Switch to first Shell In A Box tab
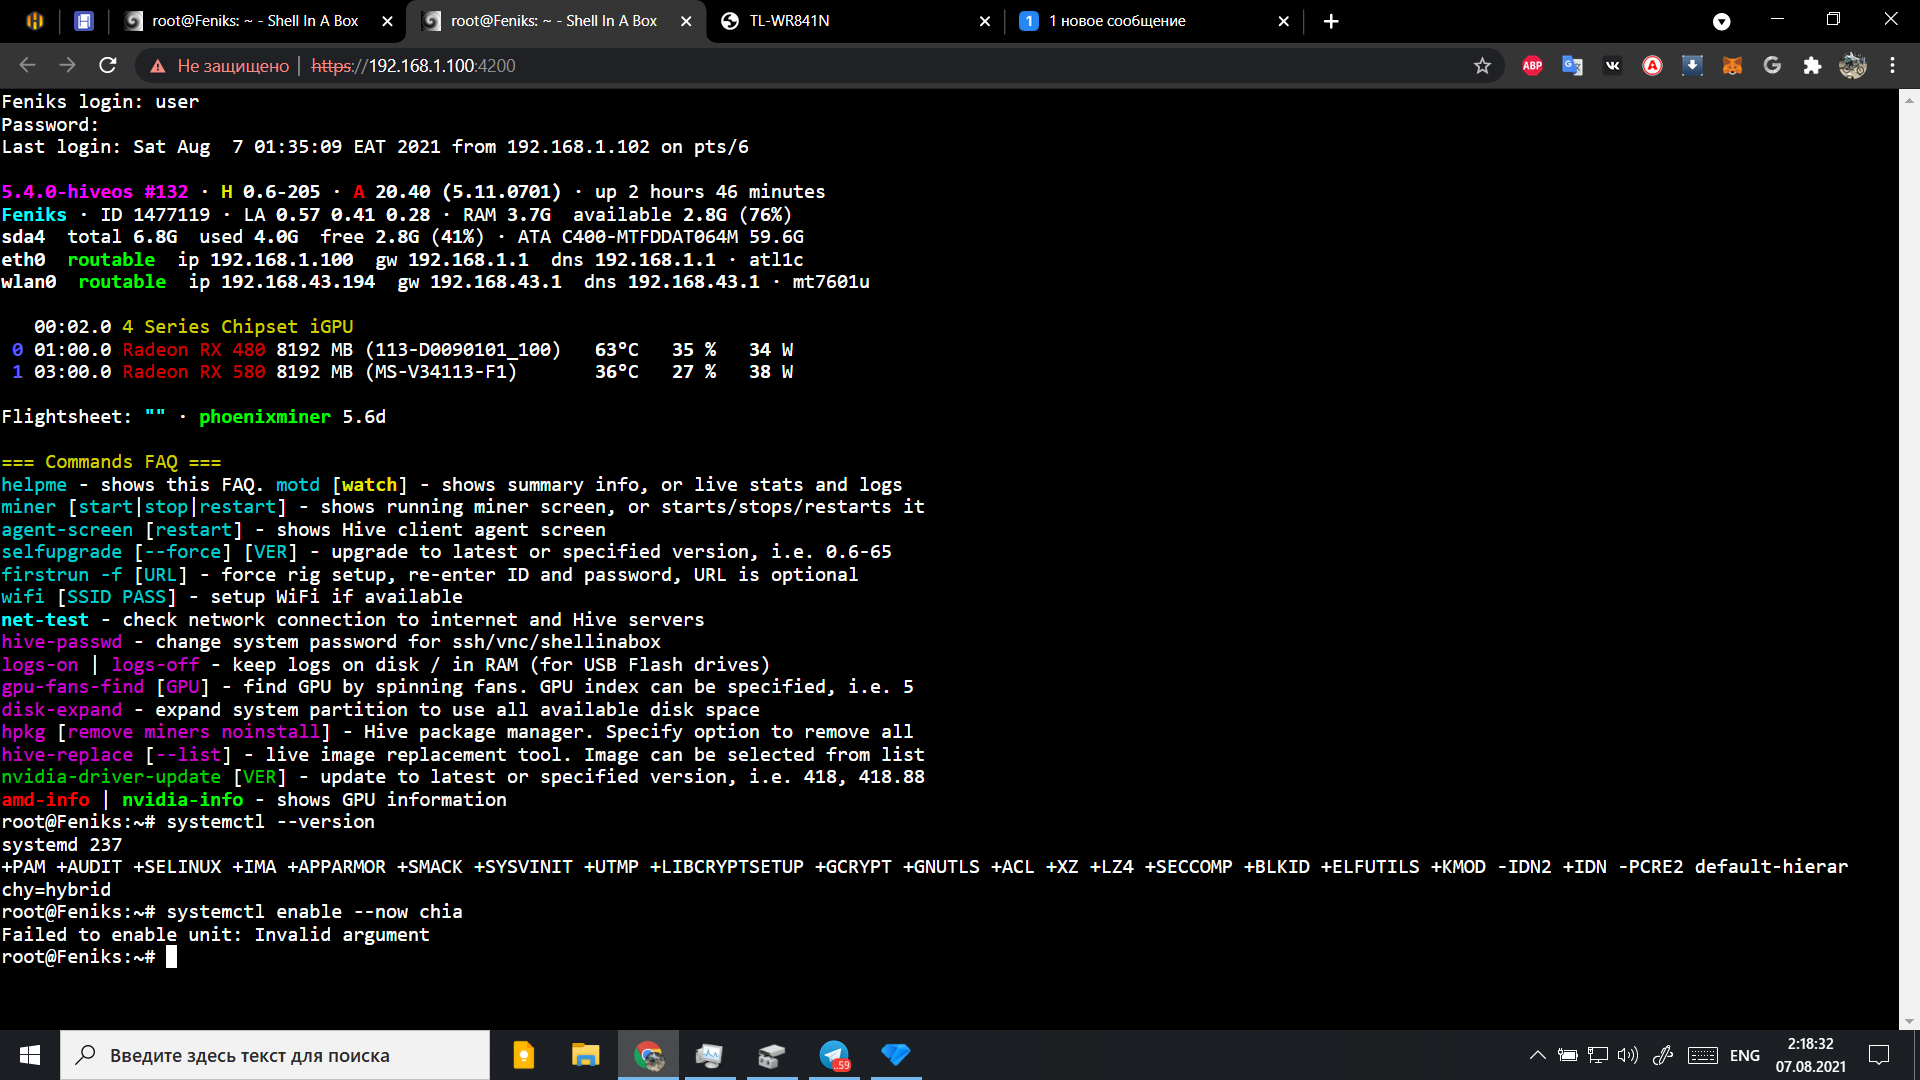Viewport: 1920px width, 1080px height. [x=255, y=21]
